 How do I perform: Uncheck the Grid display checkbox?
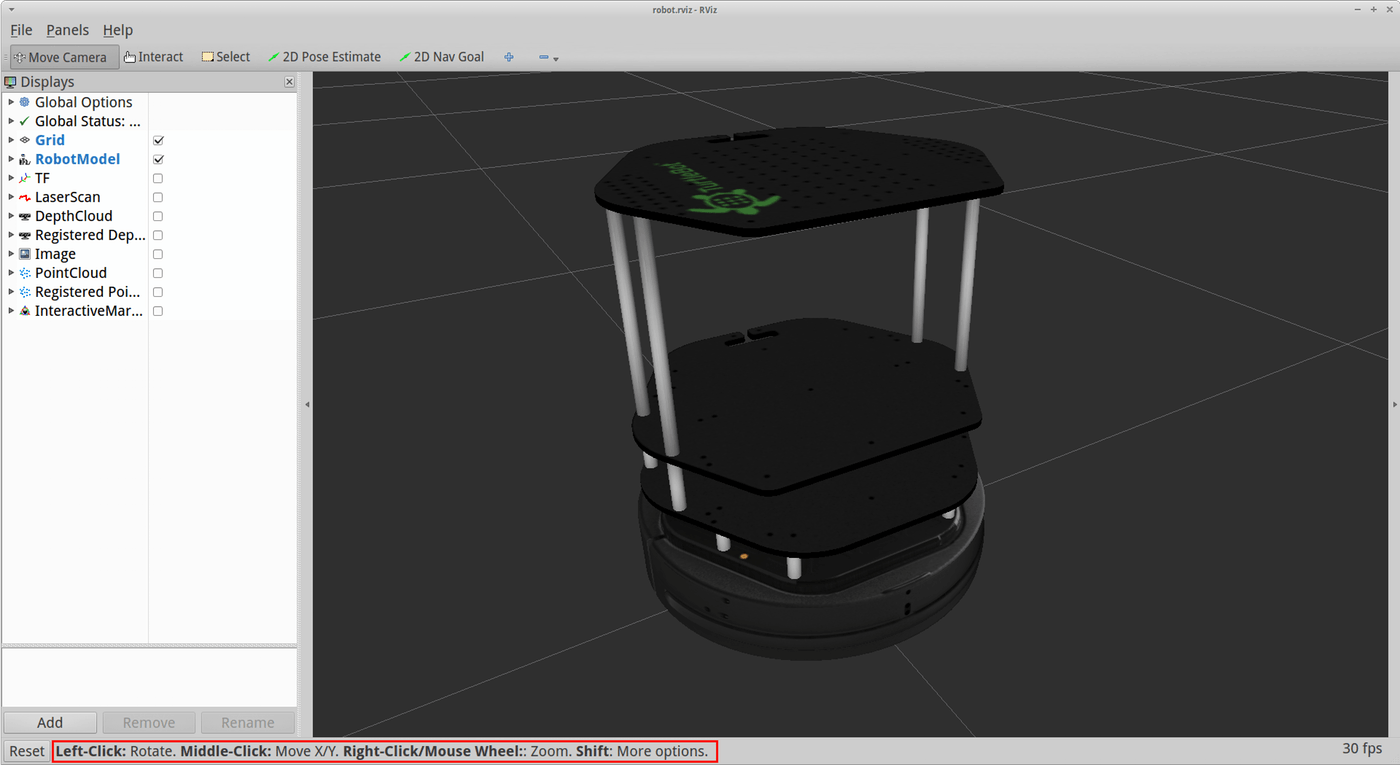[158, 140]
